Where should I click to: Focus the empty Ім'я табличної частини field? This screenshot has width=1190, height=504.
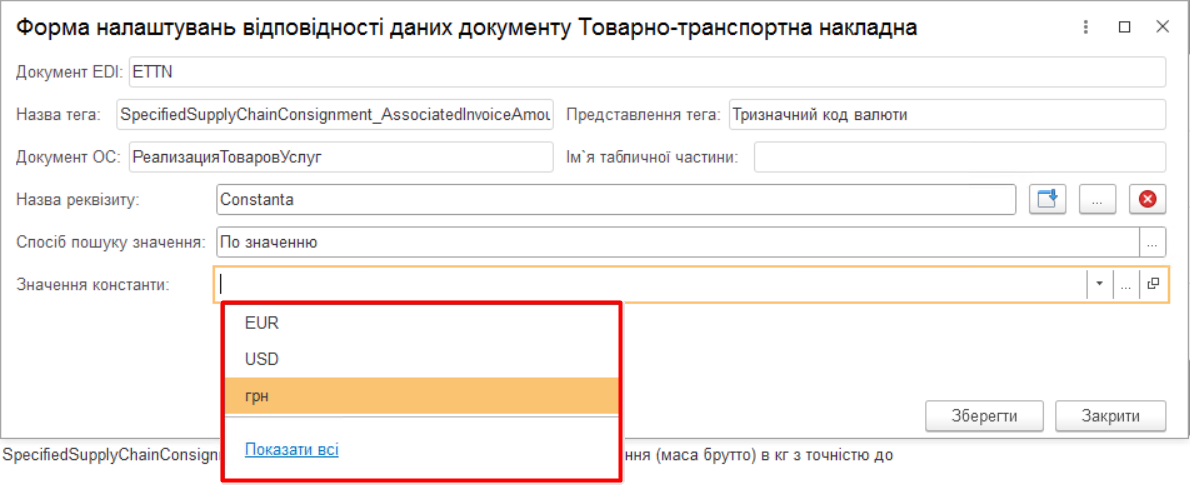(x=959, y=158)
